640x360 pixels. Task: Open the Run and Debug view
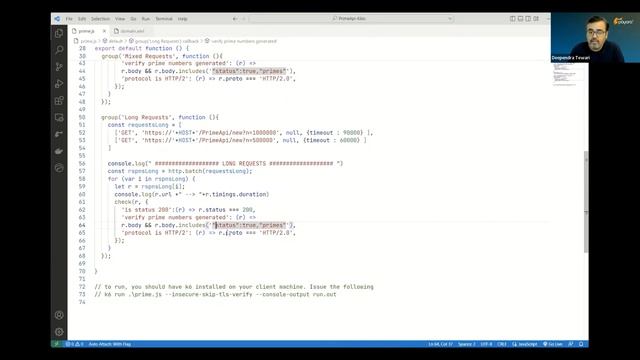pyautogui.click(x=59, y=84)
